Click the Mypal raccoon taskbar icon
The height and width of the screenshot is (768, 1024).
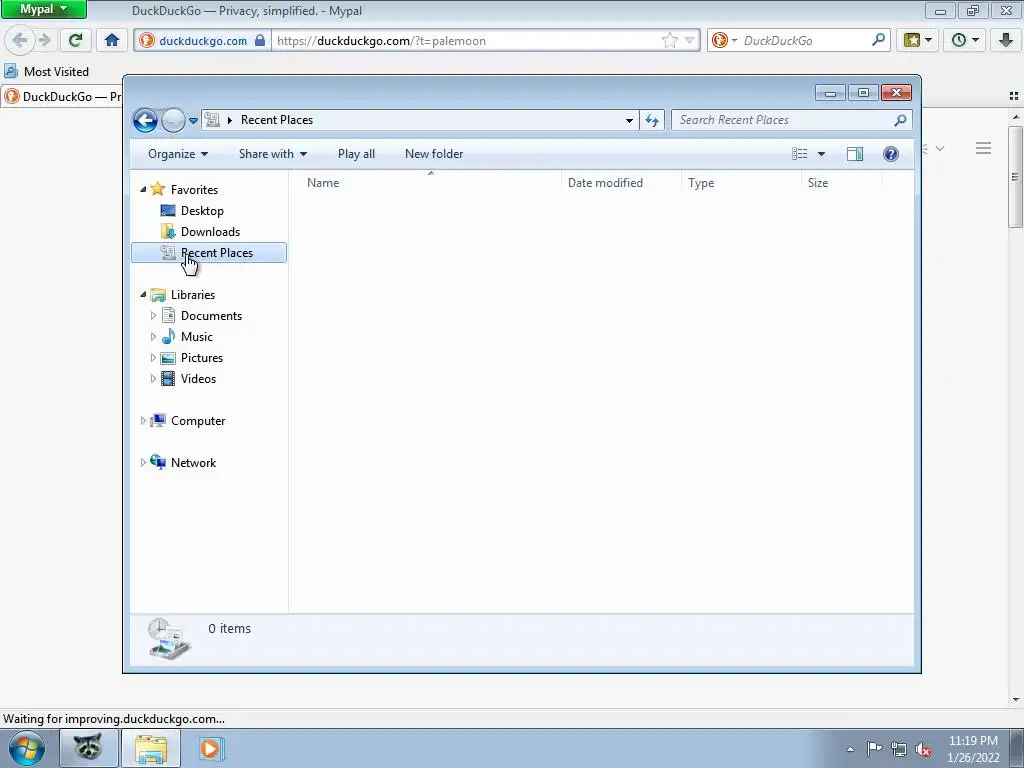(88, 748)
